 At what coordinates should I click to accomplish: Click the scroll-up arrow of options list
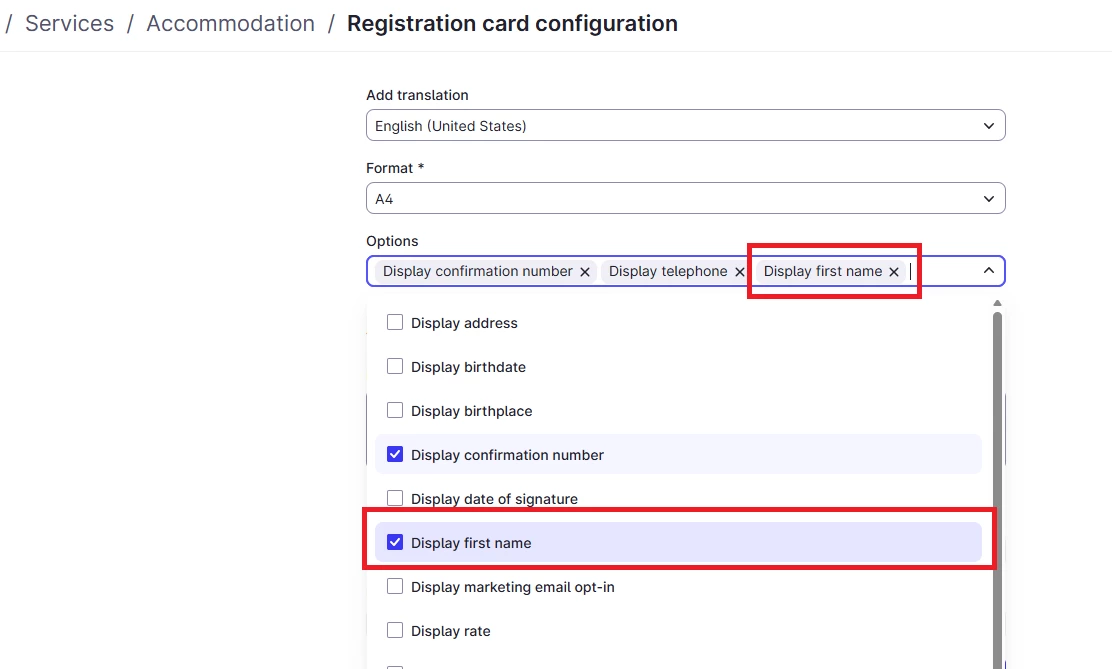point(997,303)
